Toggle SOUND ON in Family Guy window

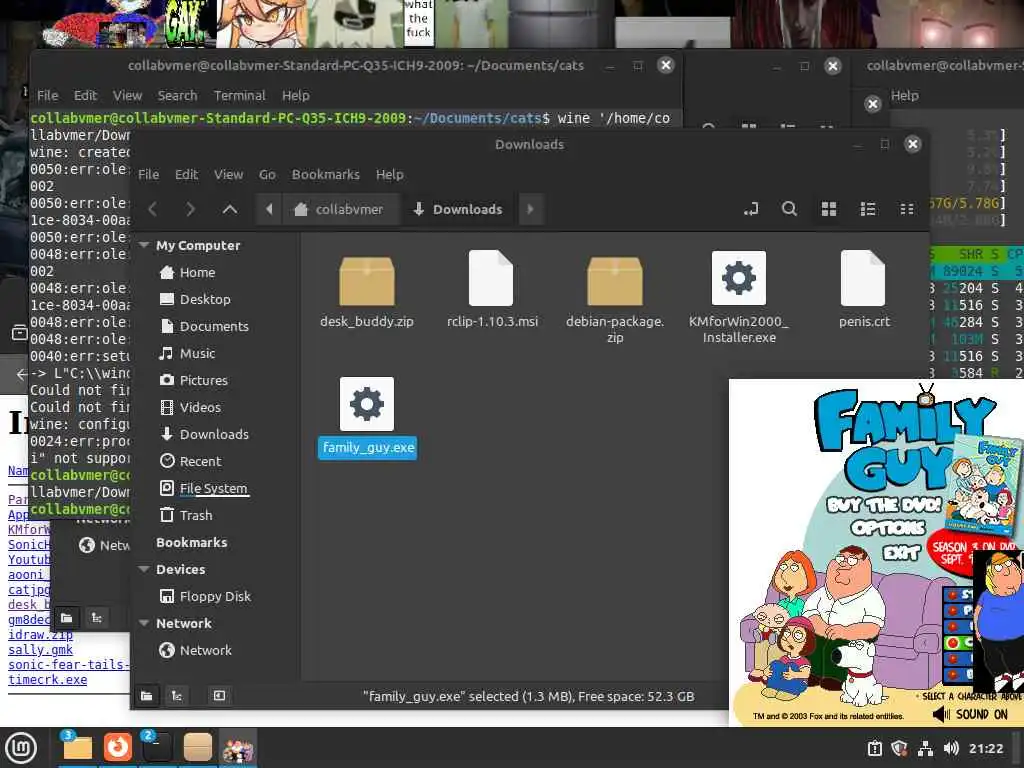point(970,714)
